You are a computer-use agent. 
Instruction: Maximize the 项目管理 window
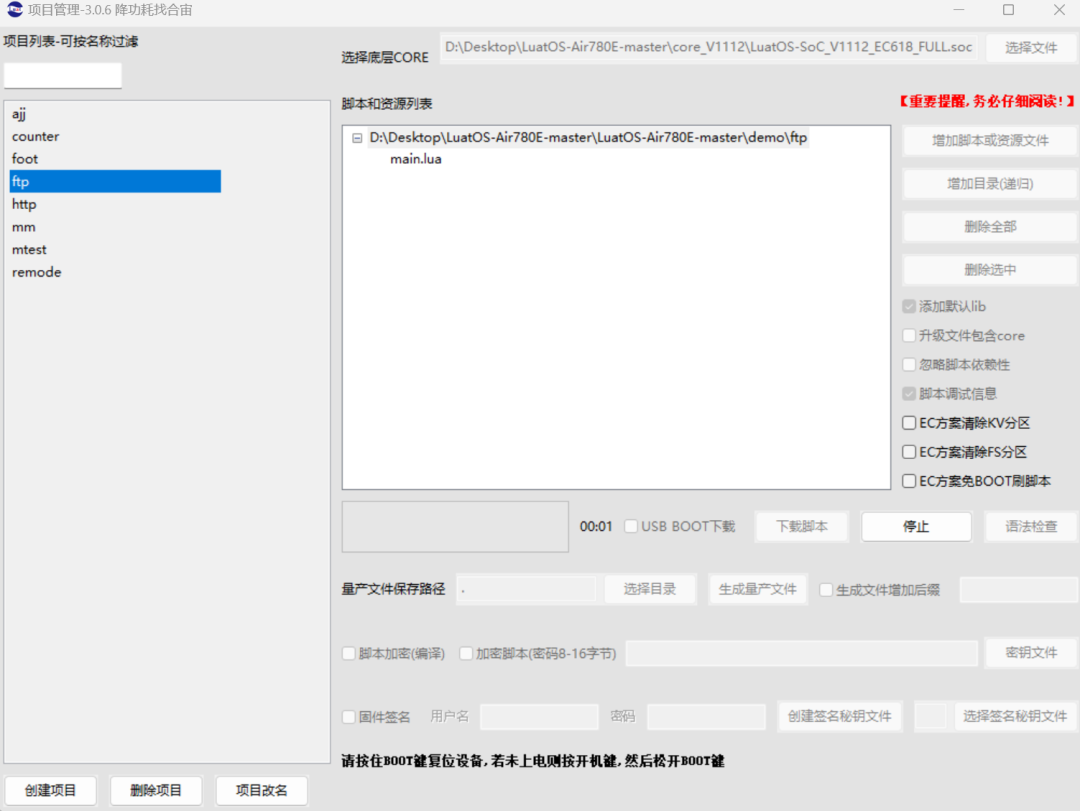tap(1008, 10)
